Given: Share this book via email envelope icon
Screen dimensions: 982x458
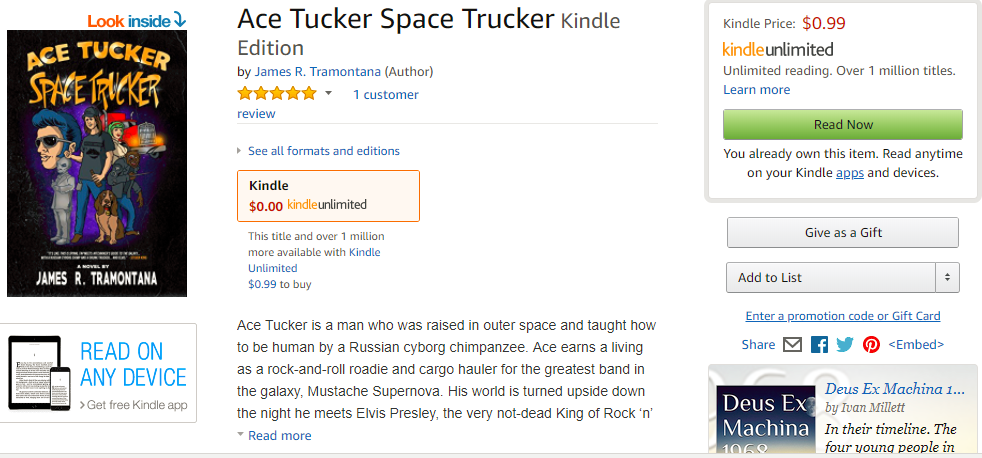Looking at the screenshot, I should click(792, 345).
